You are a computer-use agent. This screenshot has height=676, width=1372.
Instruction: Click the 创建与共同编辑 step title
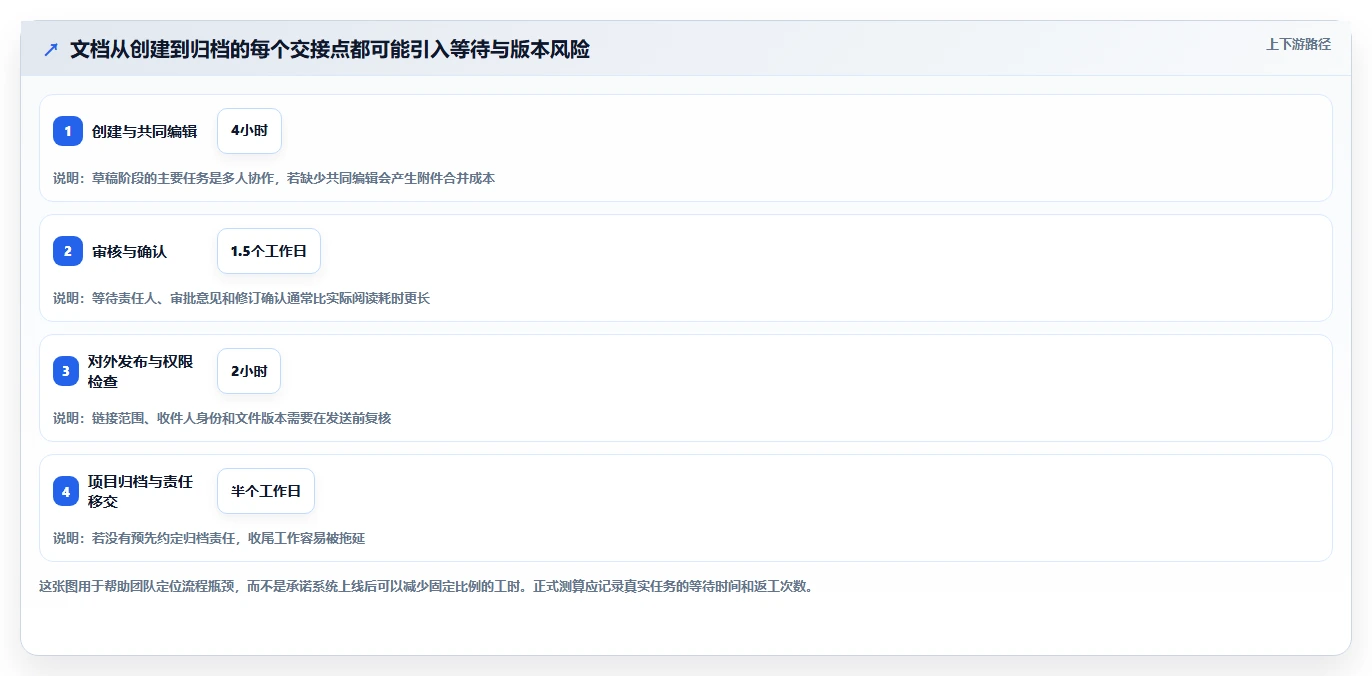coord(144,131)
